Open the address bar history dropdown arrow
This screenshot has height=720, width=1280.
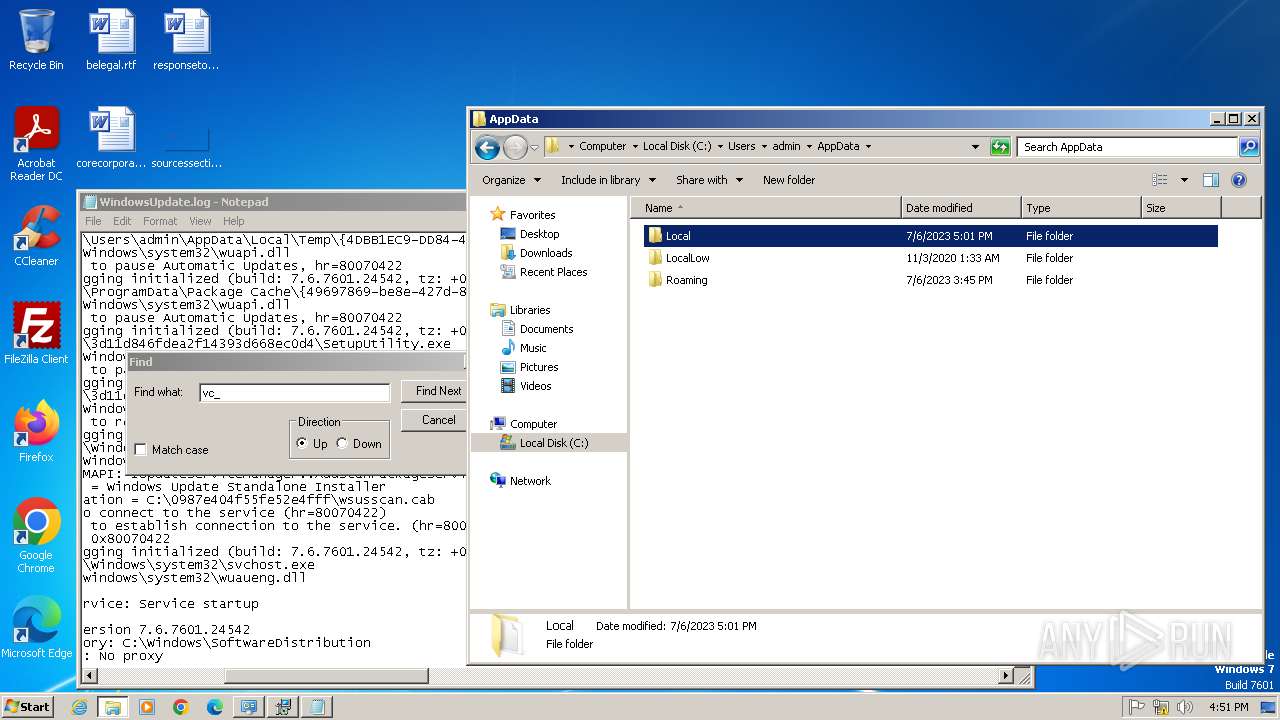click(975, 147)
